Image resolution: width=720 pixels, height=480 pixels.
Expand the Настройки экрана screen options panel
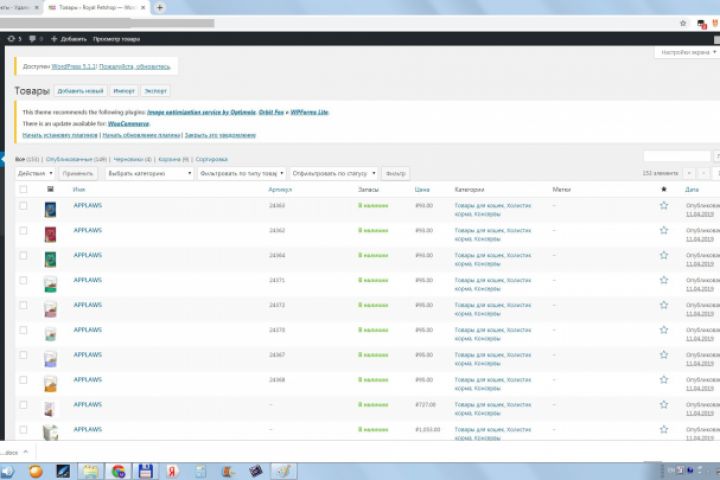point(688,52)
